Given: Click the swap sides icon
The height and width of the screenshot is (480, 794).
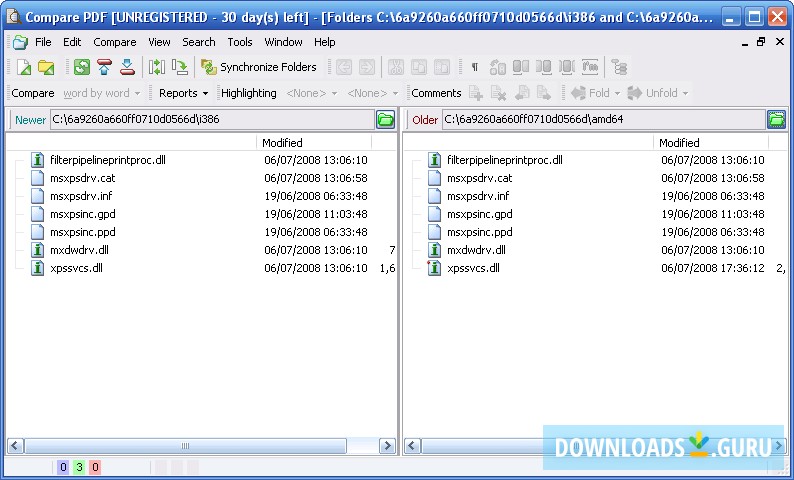Looking at the screenshot, I should pos(157,67).
